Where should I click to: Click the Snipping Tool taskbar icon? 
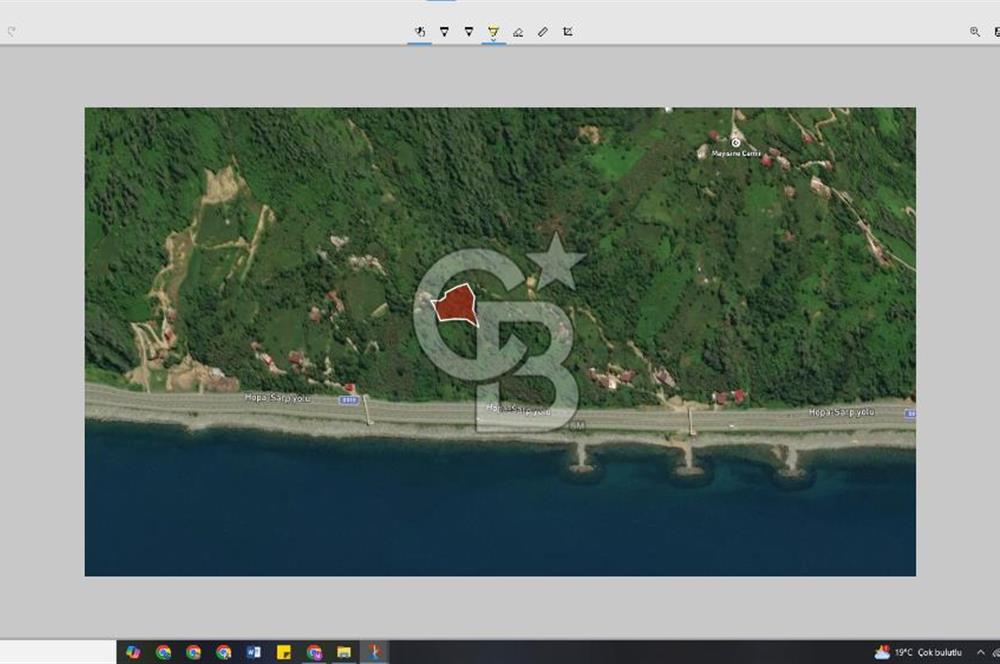coord(374,652)
